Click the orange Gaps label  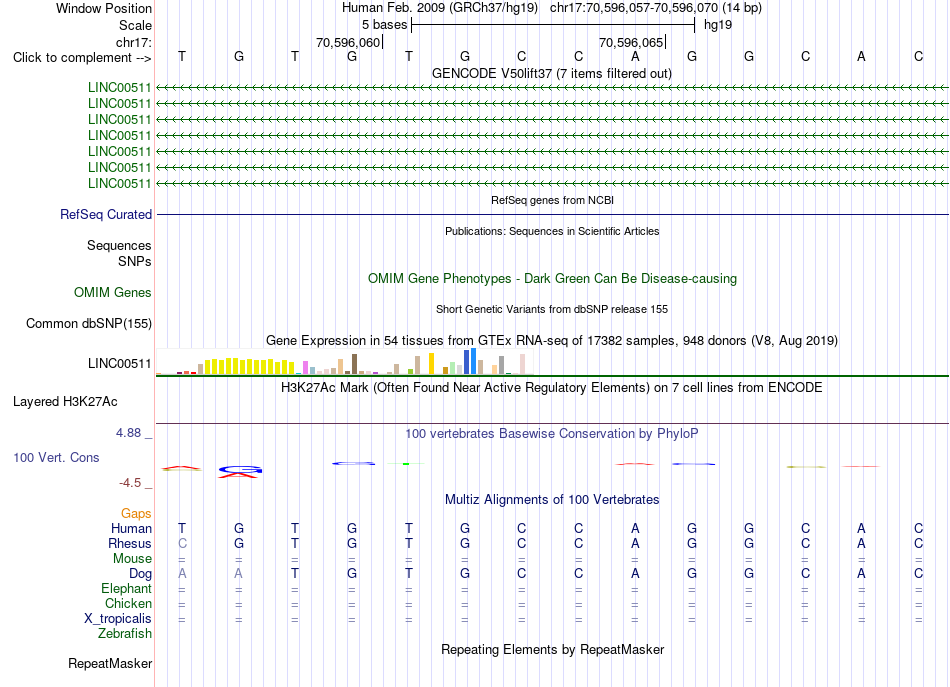(x=136, y=514)
